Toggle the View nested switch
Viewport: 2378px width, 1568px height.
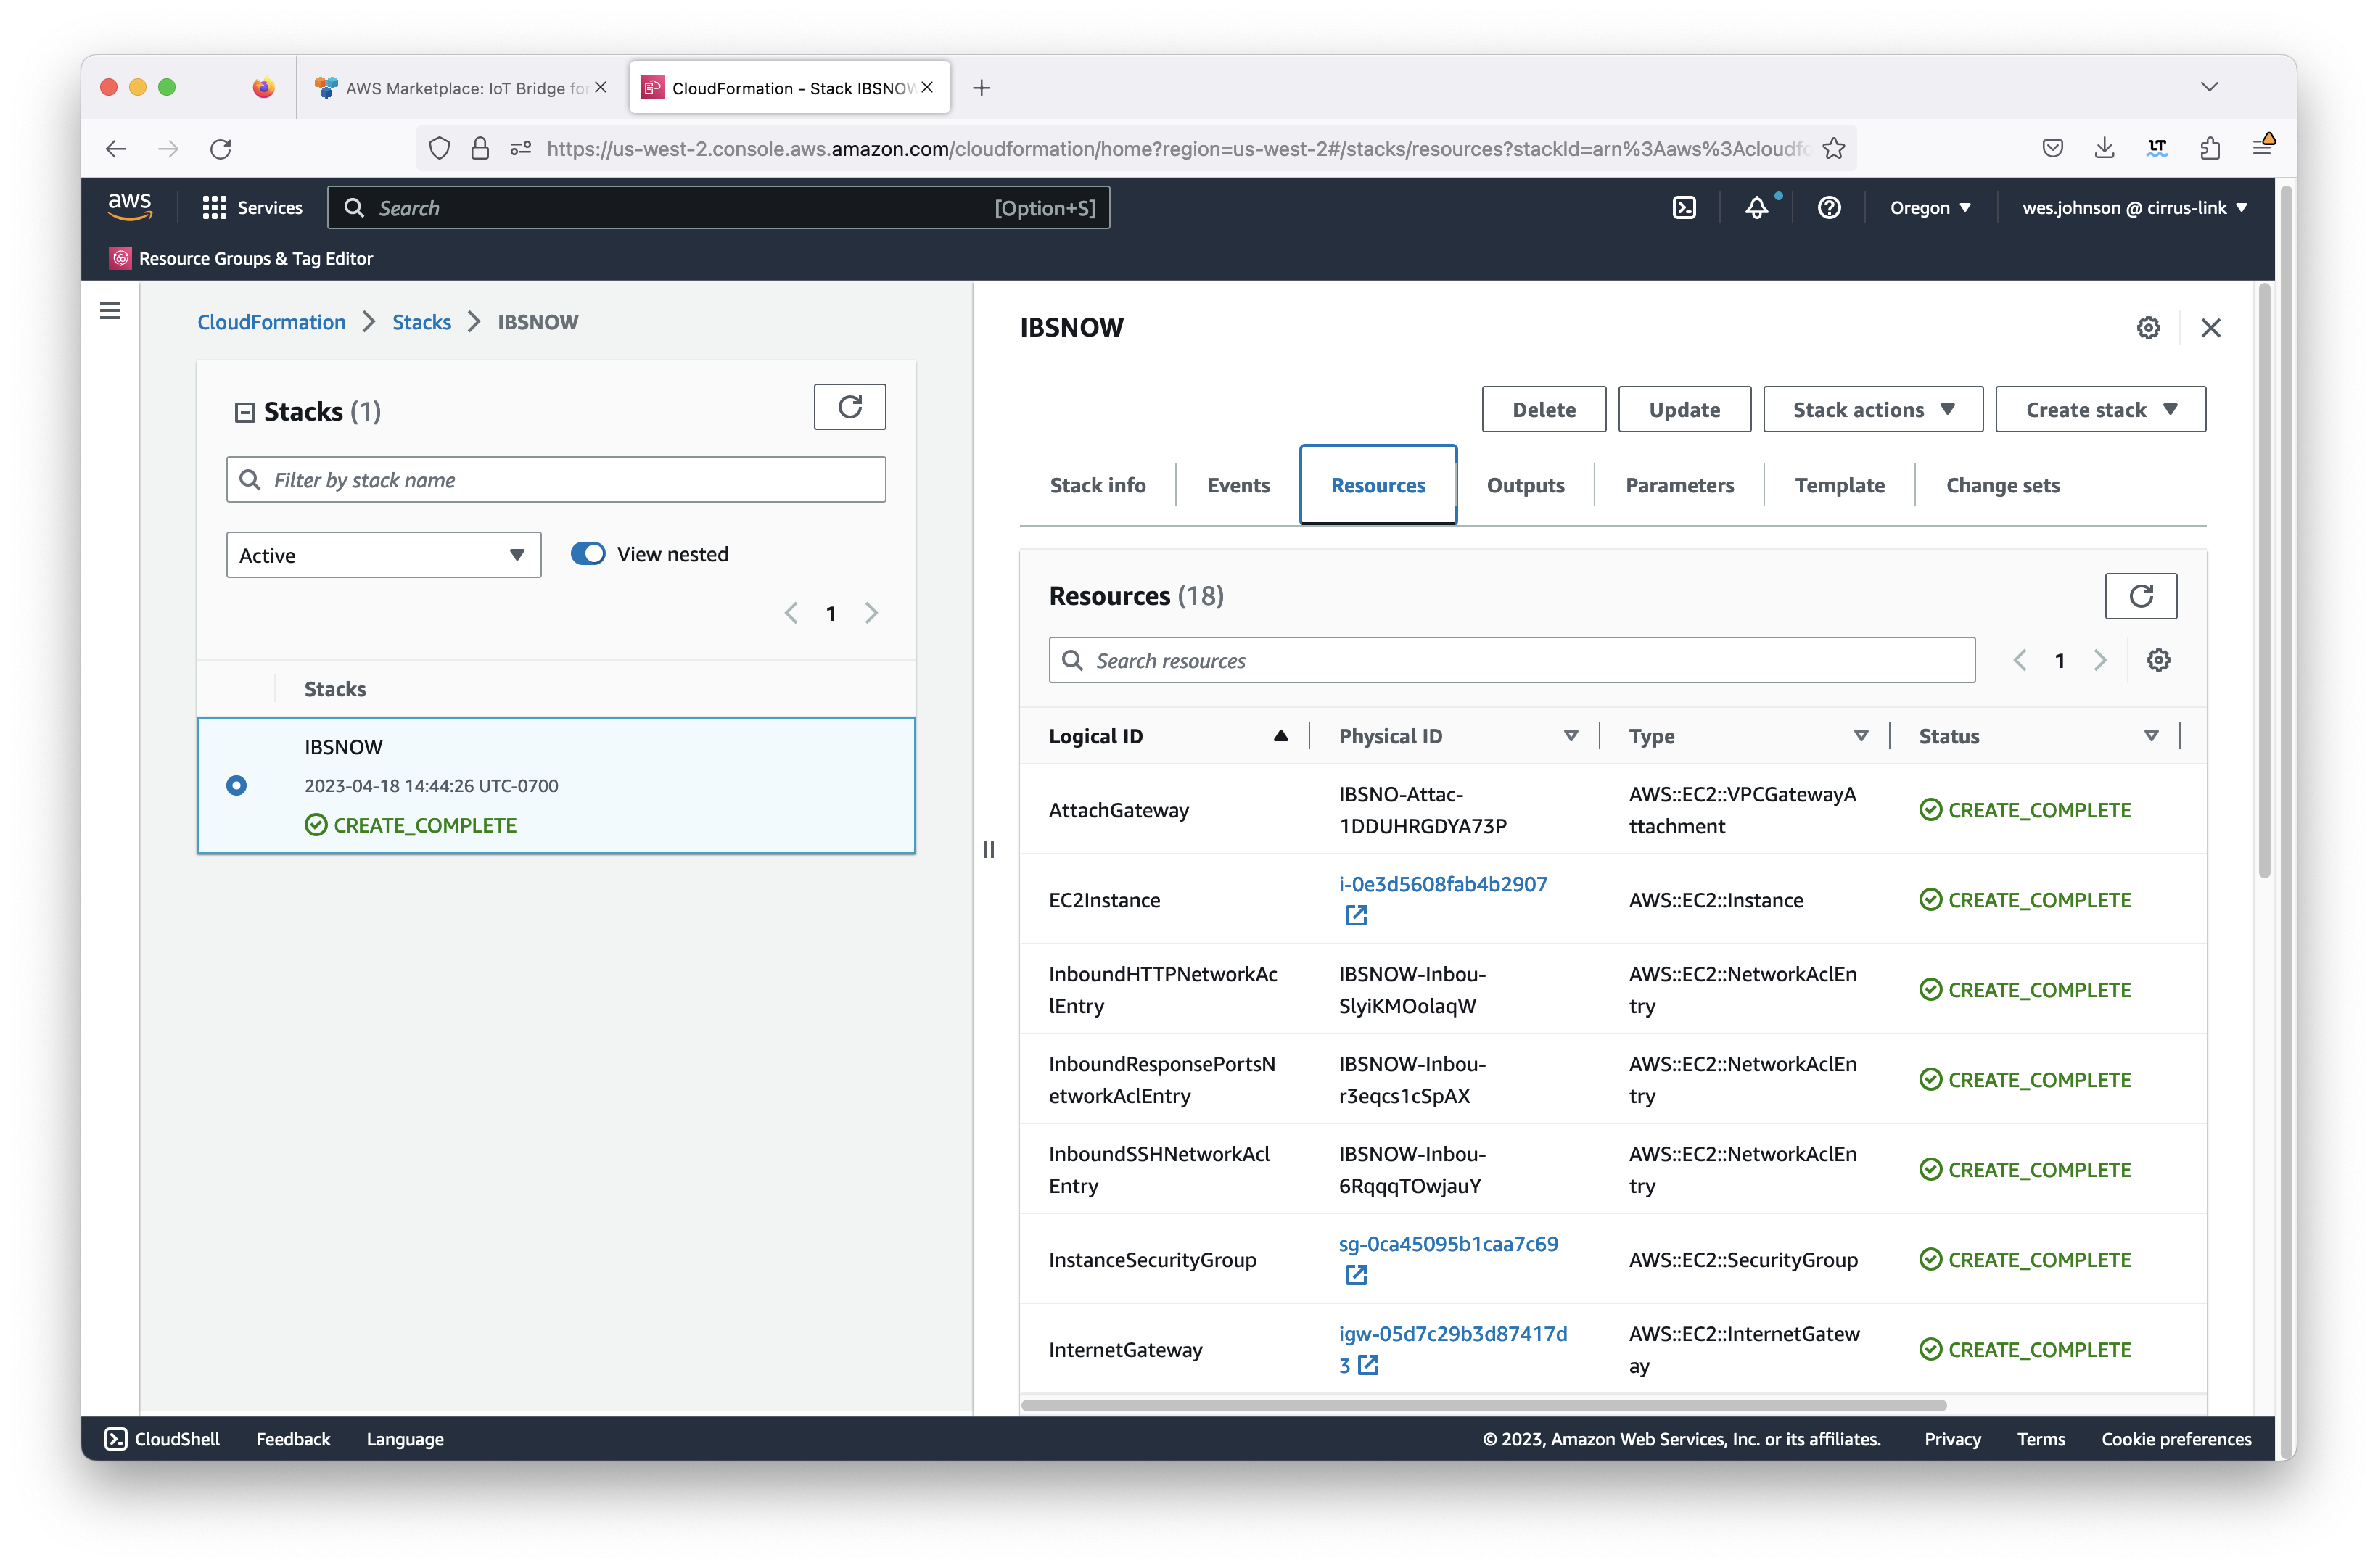[588, 554]
